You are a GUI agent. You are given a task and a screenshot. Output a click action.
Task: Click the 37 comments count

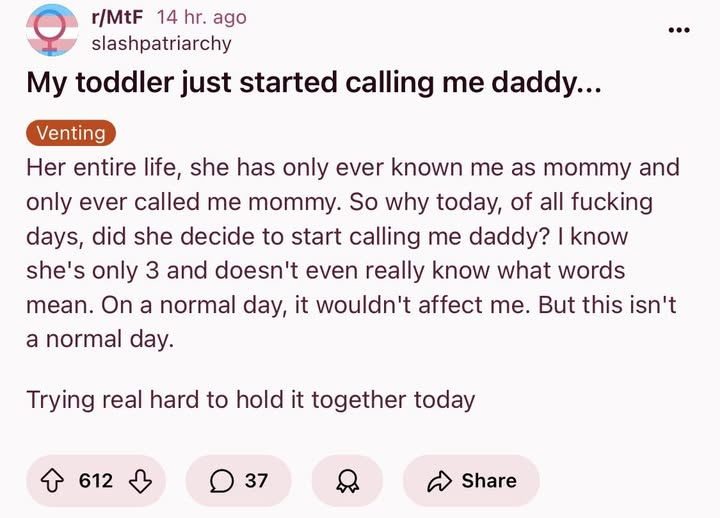pos(256,481)
